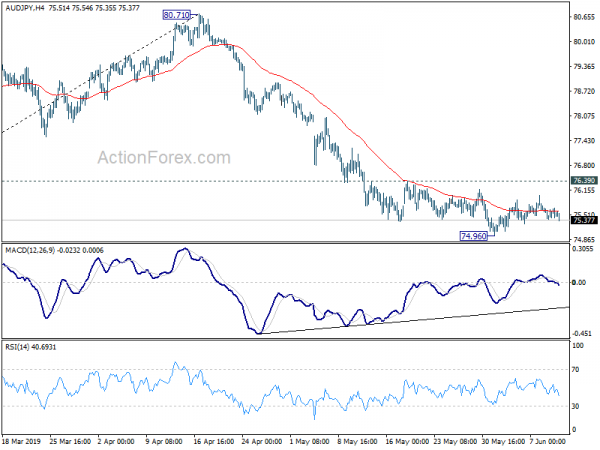This screenshot has height=450, width=600.
Task: Click the 77.430 price axis value
Action: [x=584, y=141]
